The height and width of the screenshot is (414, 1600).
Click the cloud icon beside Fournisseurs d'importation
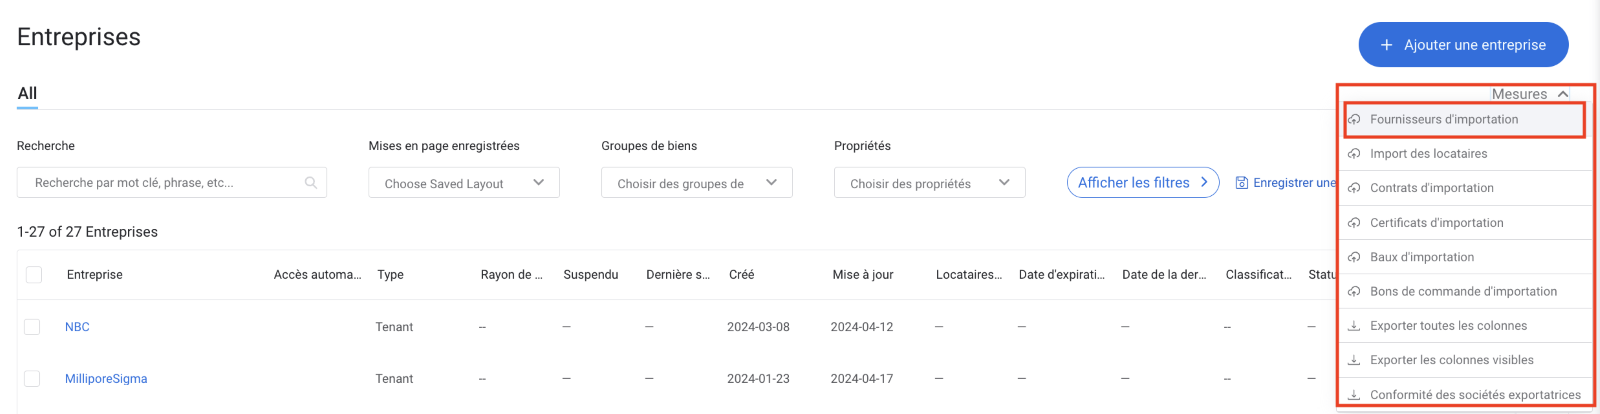click(x=1354, y=120)
